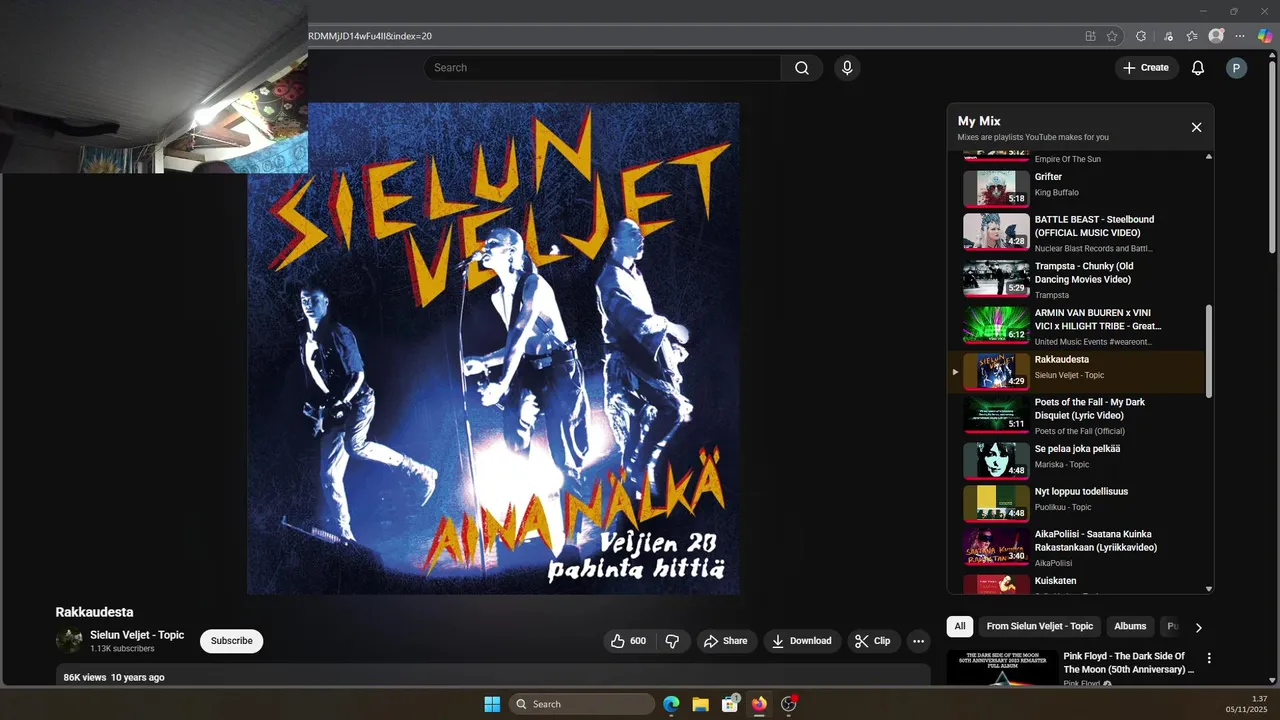Open YouTube notifications bell
Viewport: 1280px width, 720px height.
tap(1198, 68)
